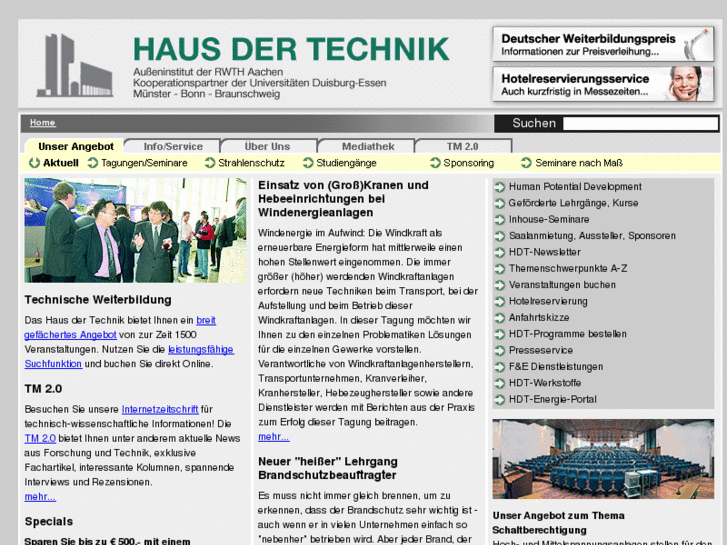Follow the TM 2.0 text link in paragraph
The height and width of the screenshot is (545, 727).
click(40, 438)
